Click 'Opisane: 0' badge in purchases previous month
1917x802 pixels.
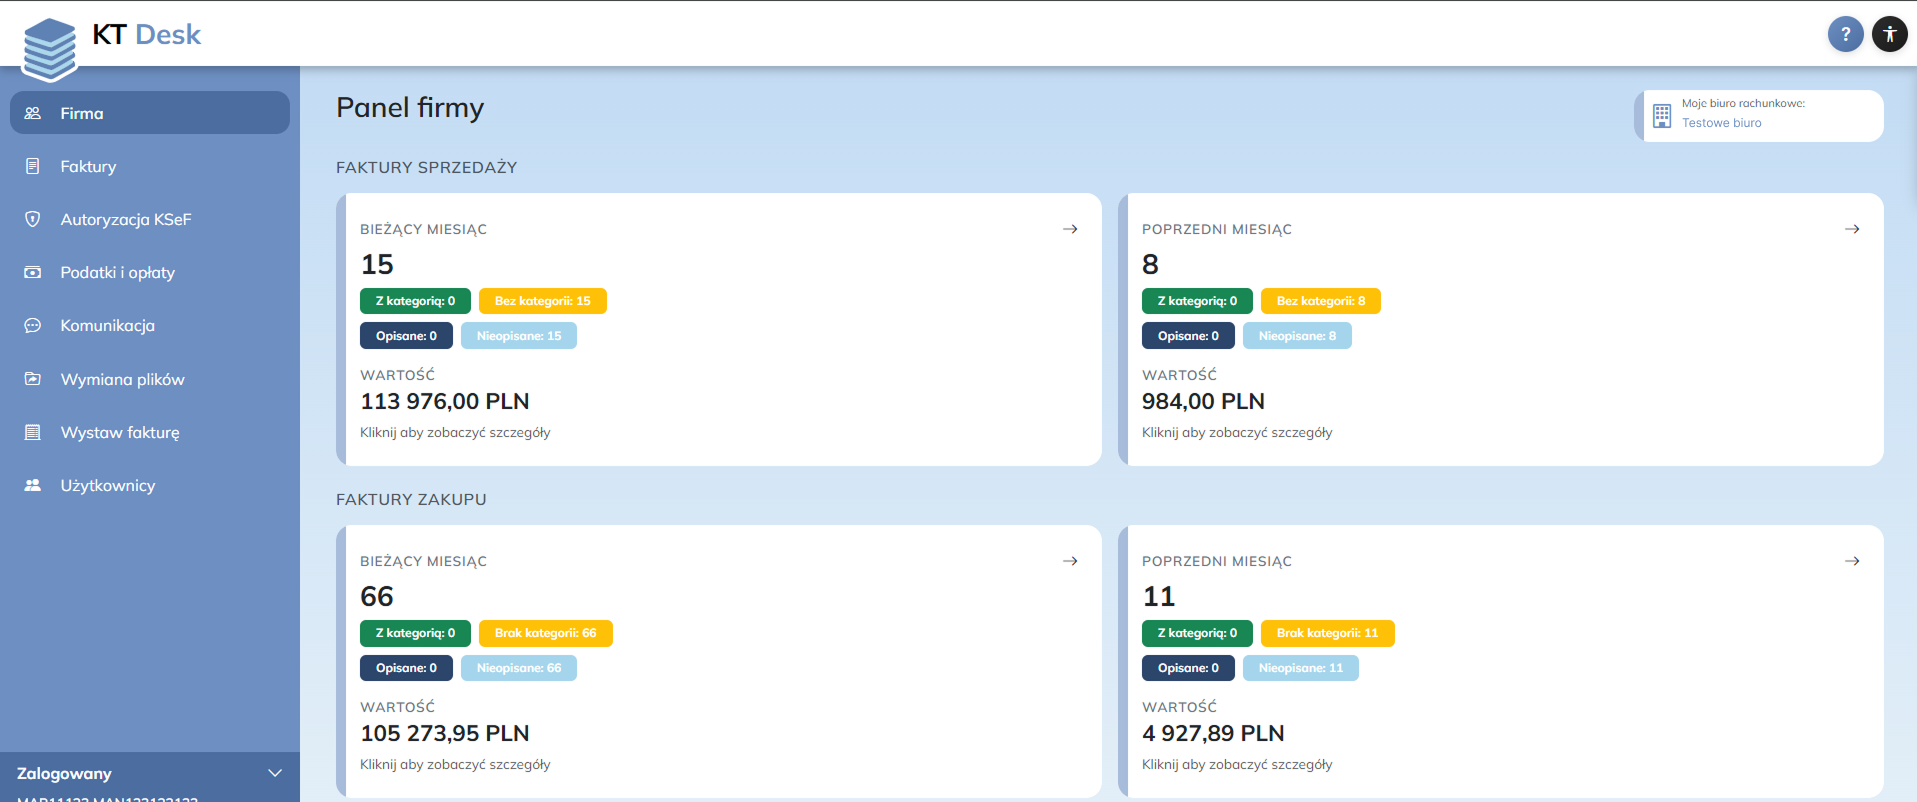point(1188,668)
